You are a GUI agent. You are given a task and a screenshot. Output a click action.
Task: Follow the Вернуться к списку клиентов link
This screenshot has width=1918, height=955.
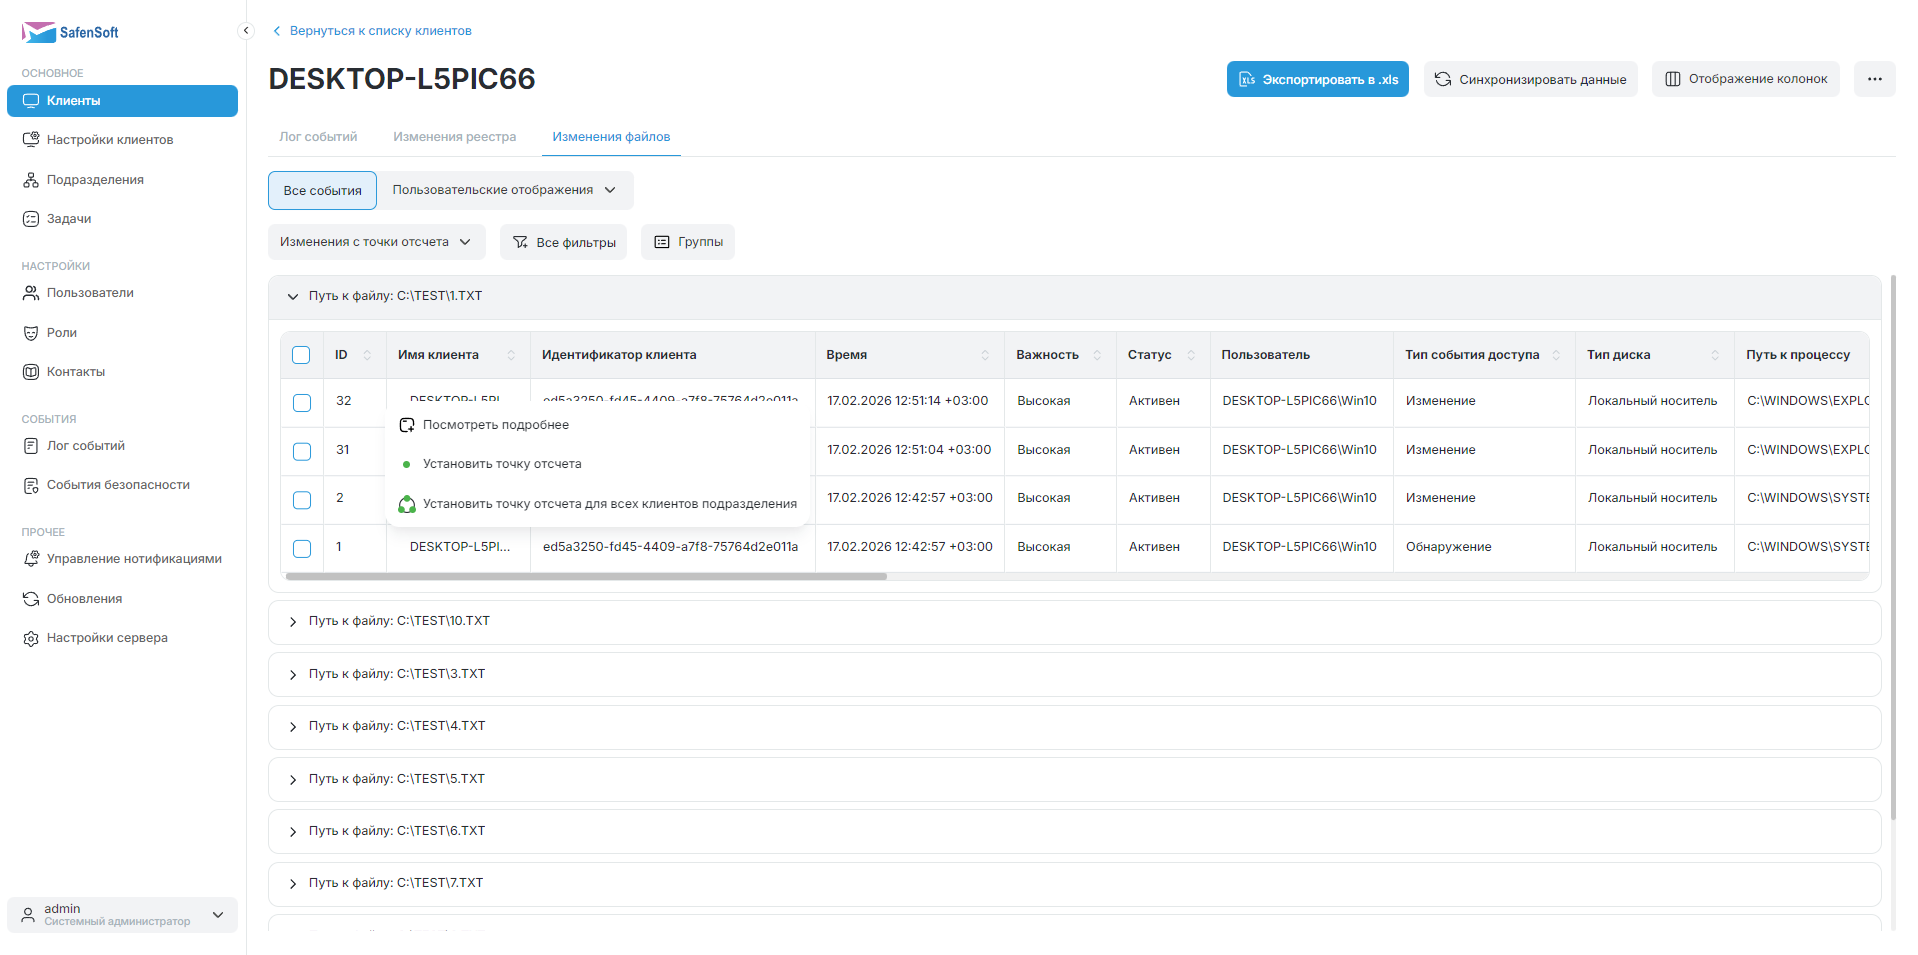pyautogui.click(x=380, y=31)
